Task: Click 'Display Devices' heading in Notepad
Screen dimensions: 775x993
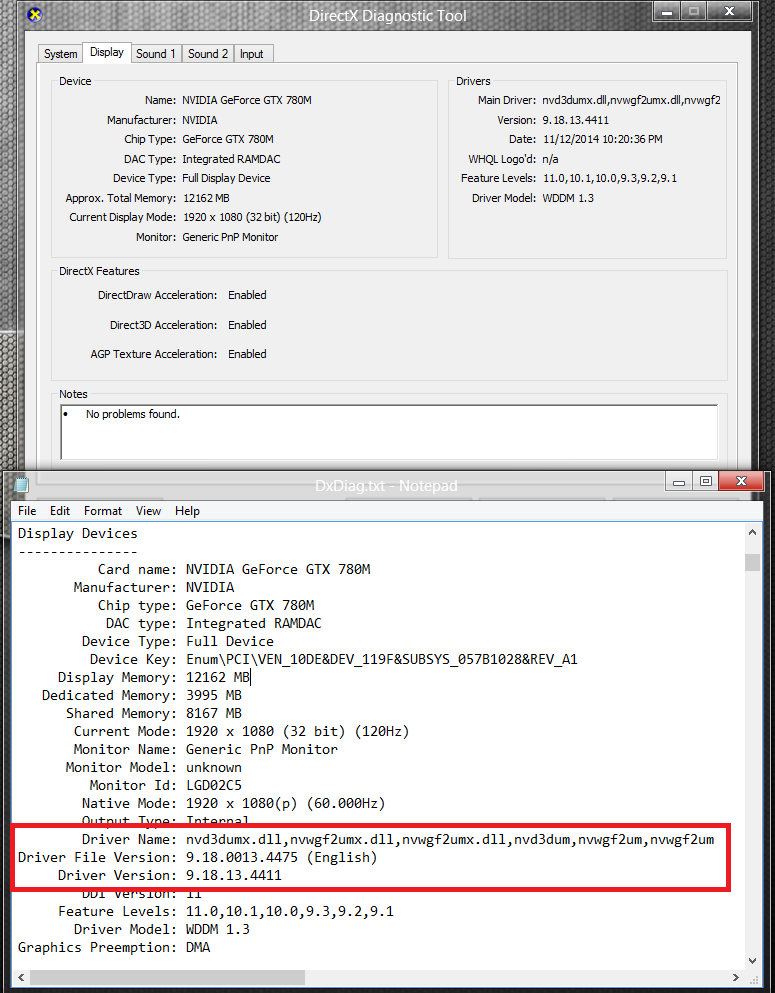Action: pyautogui.click(x=77, y=533)
